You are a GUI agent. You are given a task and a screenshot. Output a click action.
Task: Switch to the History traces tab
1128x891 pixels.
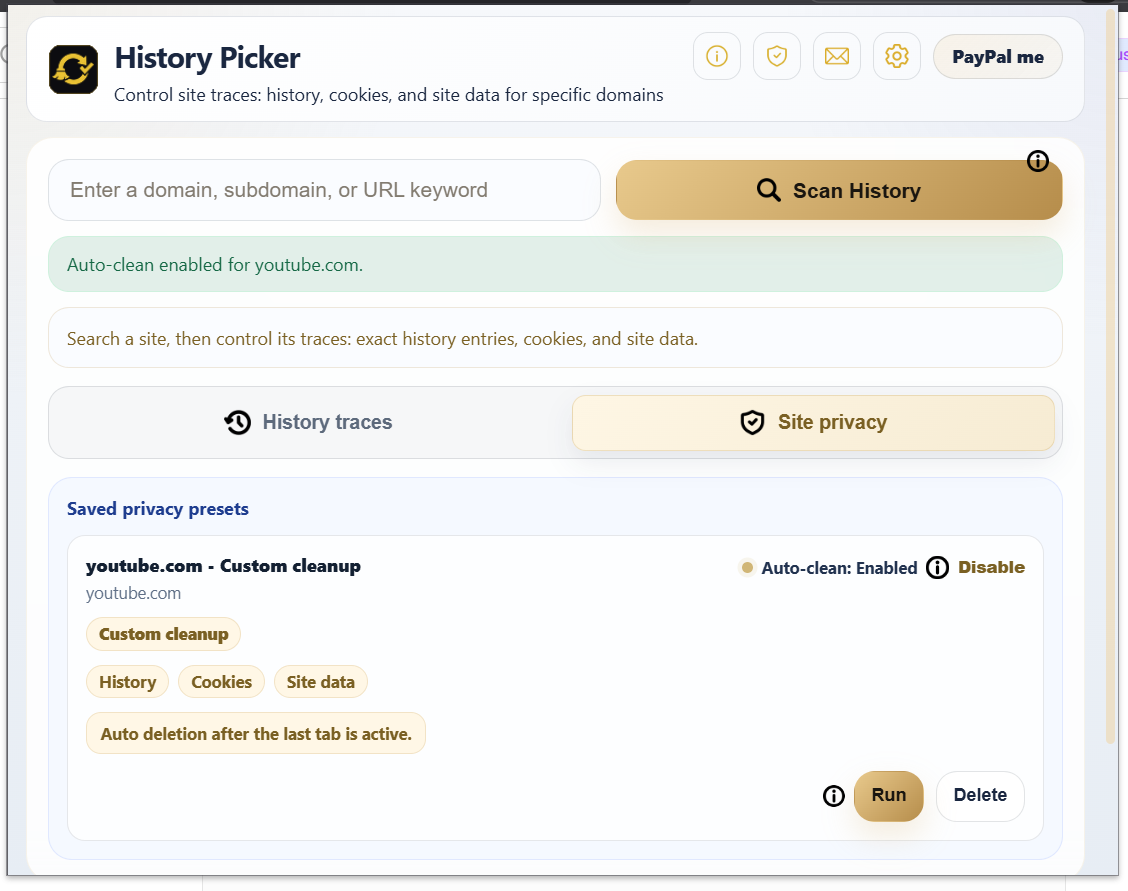(x=309, y=422)
